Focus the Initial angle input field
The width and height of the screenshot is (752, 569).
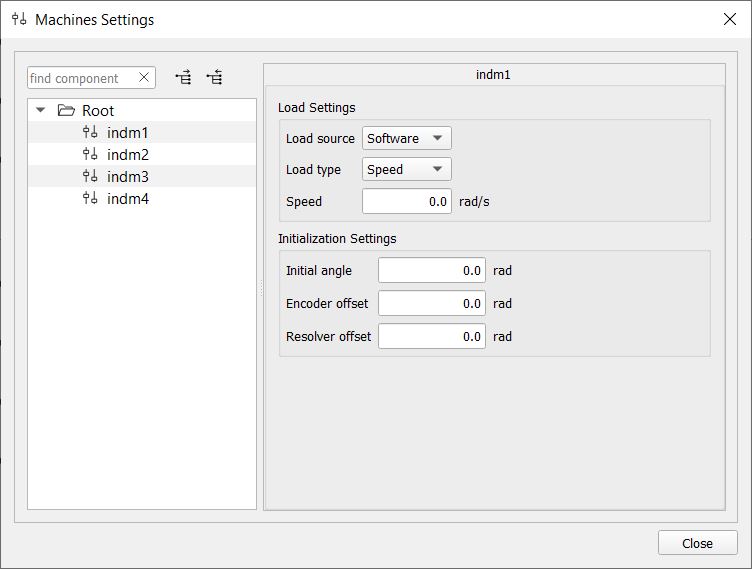pyautogui.click(x=431, y=270)
